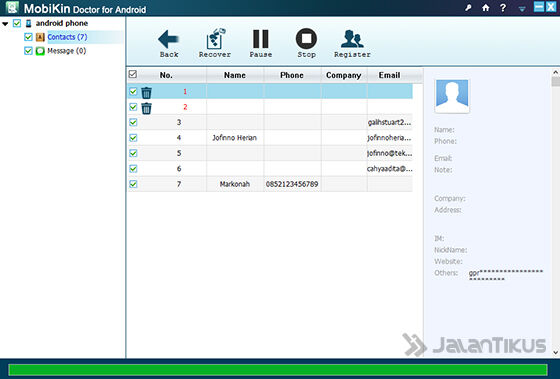Viewport: 560px width, 379px height.
Task: Click the phone icon beside android phone
Action: coord(29,24)
